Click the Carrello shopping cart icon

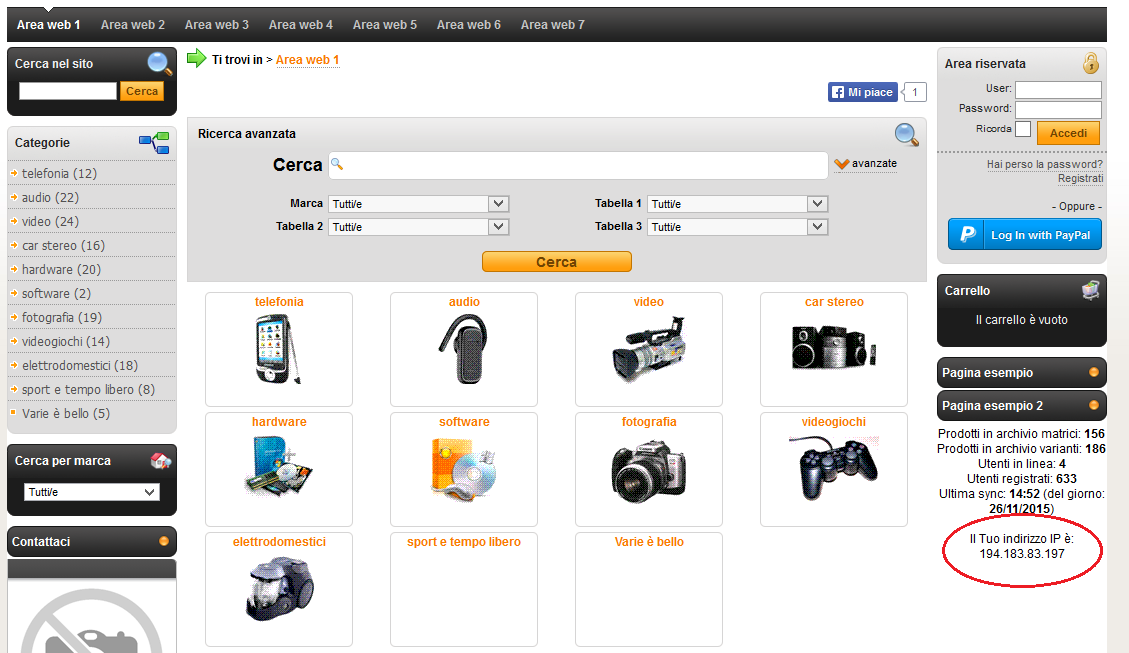(x=1091, y=290)
